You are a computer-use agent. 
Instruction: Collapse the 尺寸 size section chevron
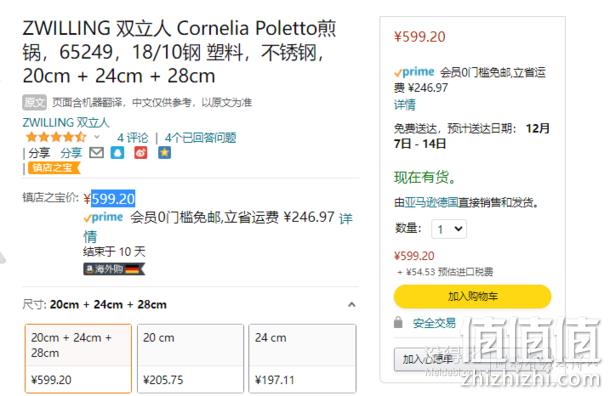(352, 305)
